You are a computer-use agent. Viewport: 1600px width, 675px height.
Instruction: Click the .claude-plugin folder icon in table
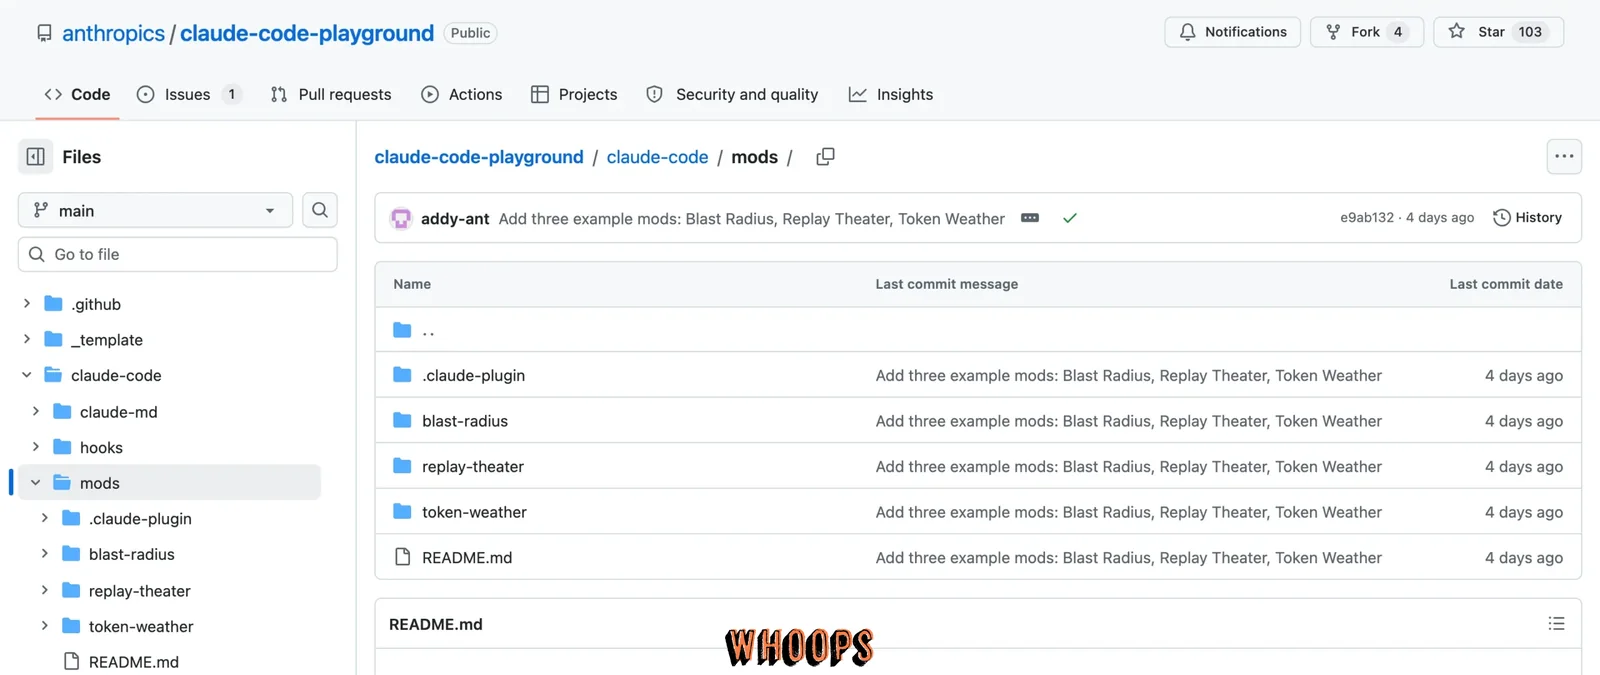click(x=402, y=375)
